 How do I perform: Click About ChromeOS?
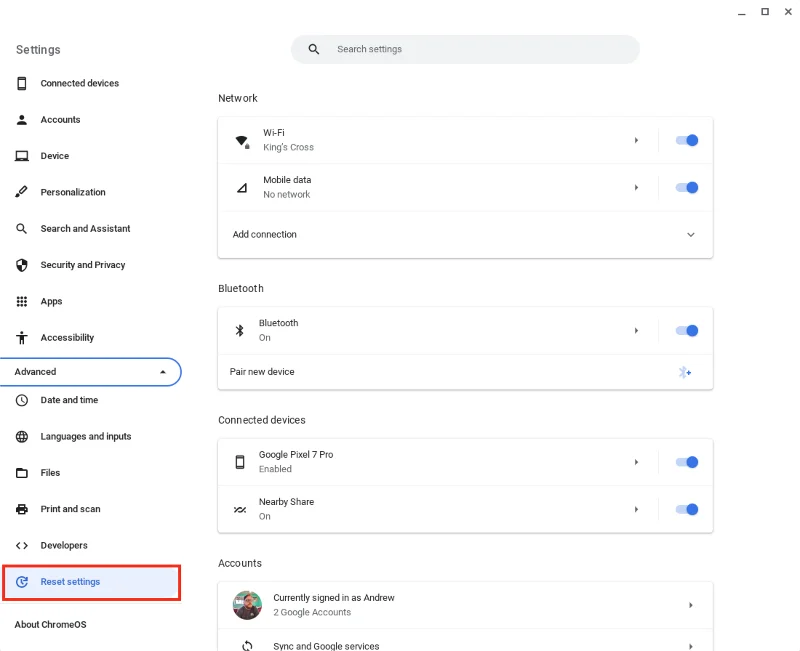click(49, 623)
